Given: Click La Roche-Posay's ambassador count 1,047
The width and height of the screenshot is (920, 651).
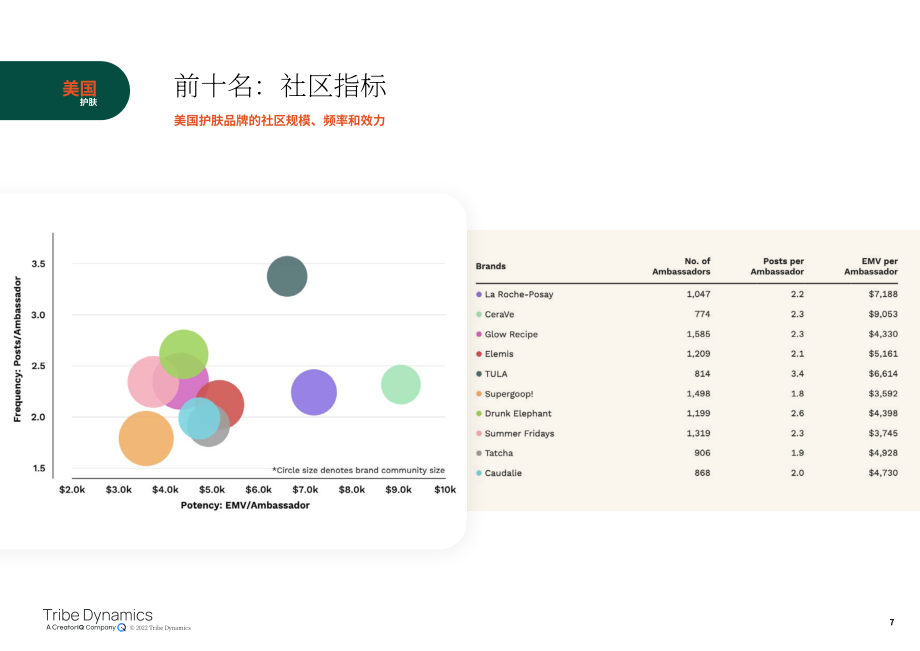Looking at the screenshot, I should [698, 294].
